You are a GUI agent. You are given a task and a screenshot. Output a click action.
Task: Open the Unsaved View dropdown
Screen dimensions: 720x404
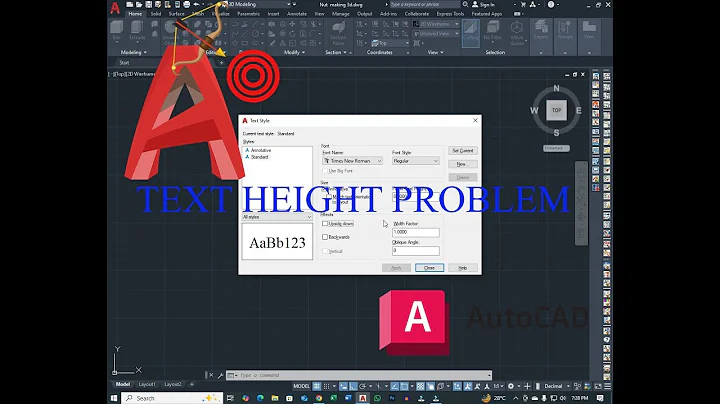436,34
